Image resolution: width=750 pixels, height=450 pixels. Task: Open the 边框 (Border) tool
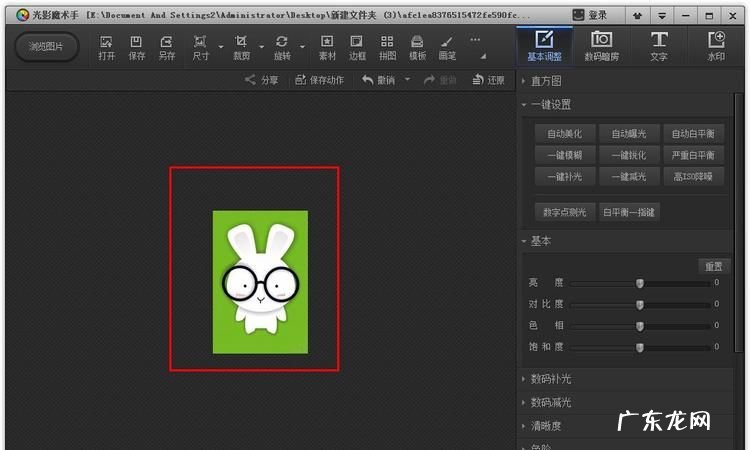(x=357, y=47)
